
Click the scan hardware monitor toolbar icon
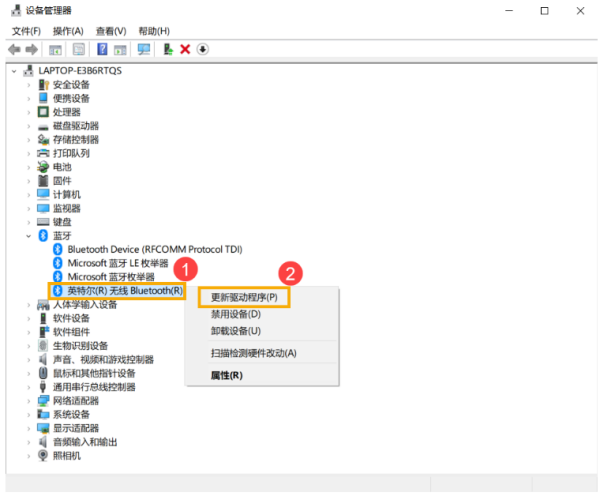point(144,49)
